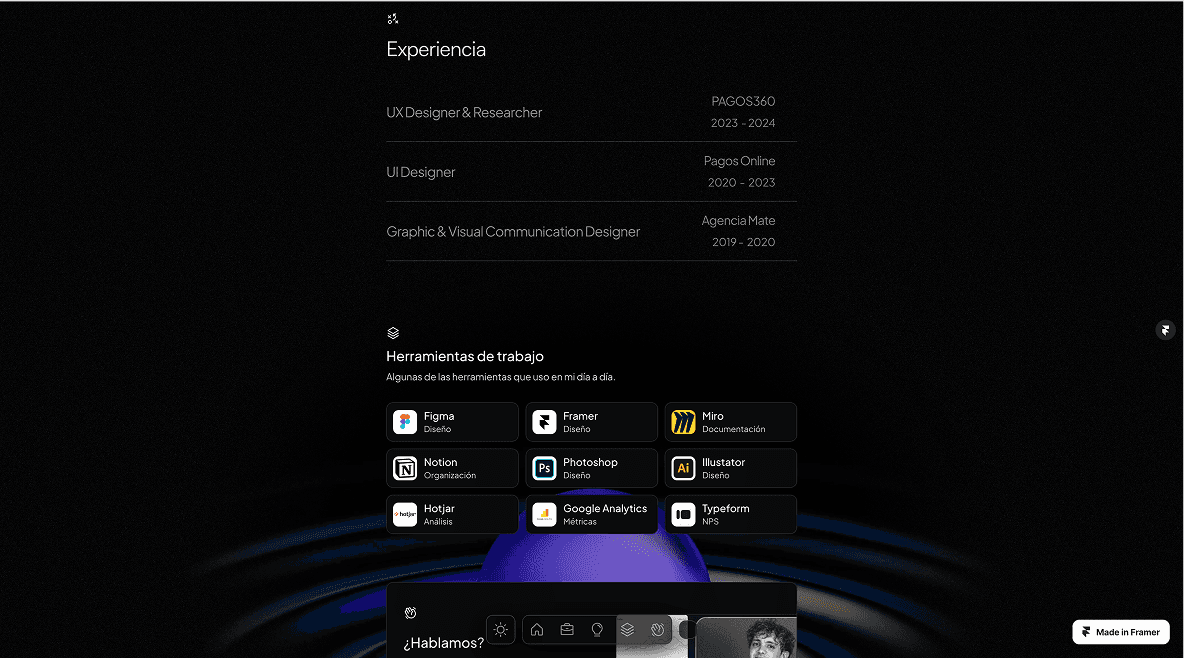Go to home via dock house icon
This screenshot has height=658, width=1184.
pos(537,629)
